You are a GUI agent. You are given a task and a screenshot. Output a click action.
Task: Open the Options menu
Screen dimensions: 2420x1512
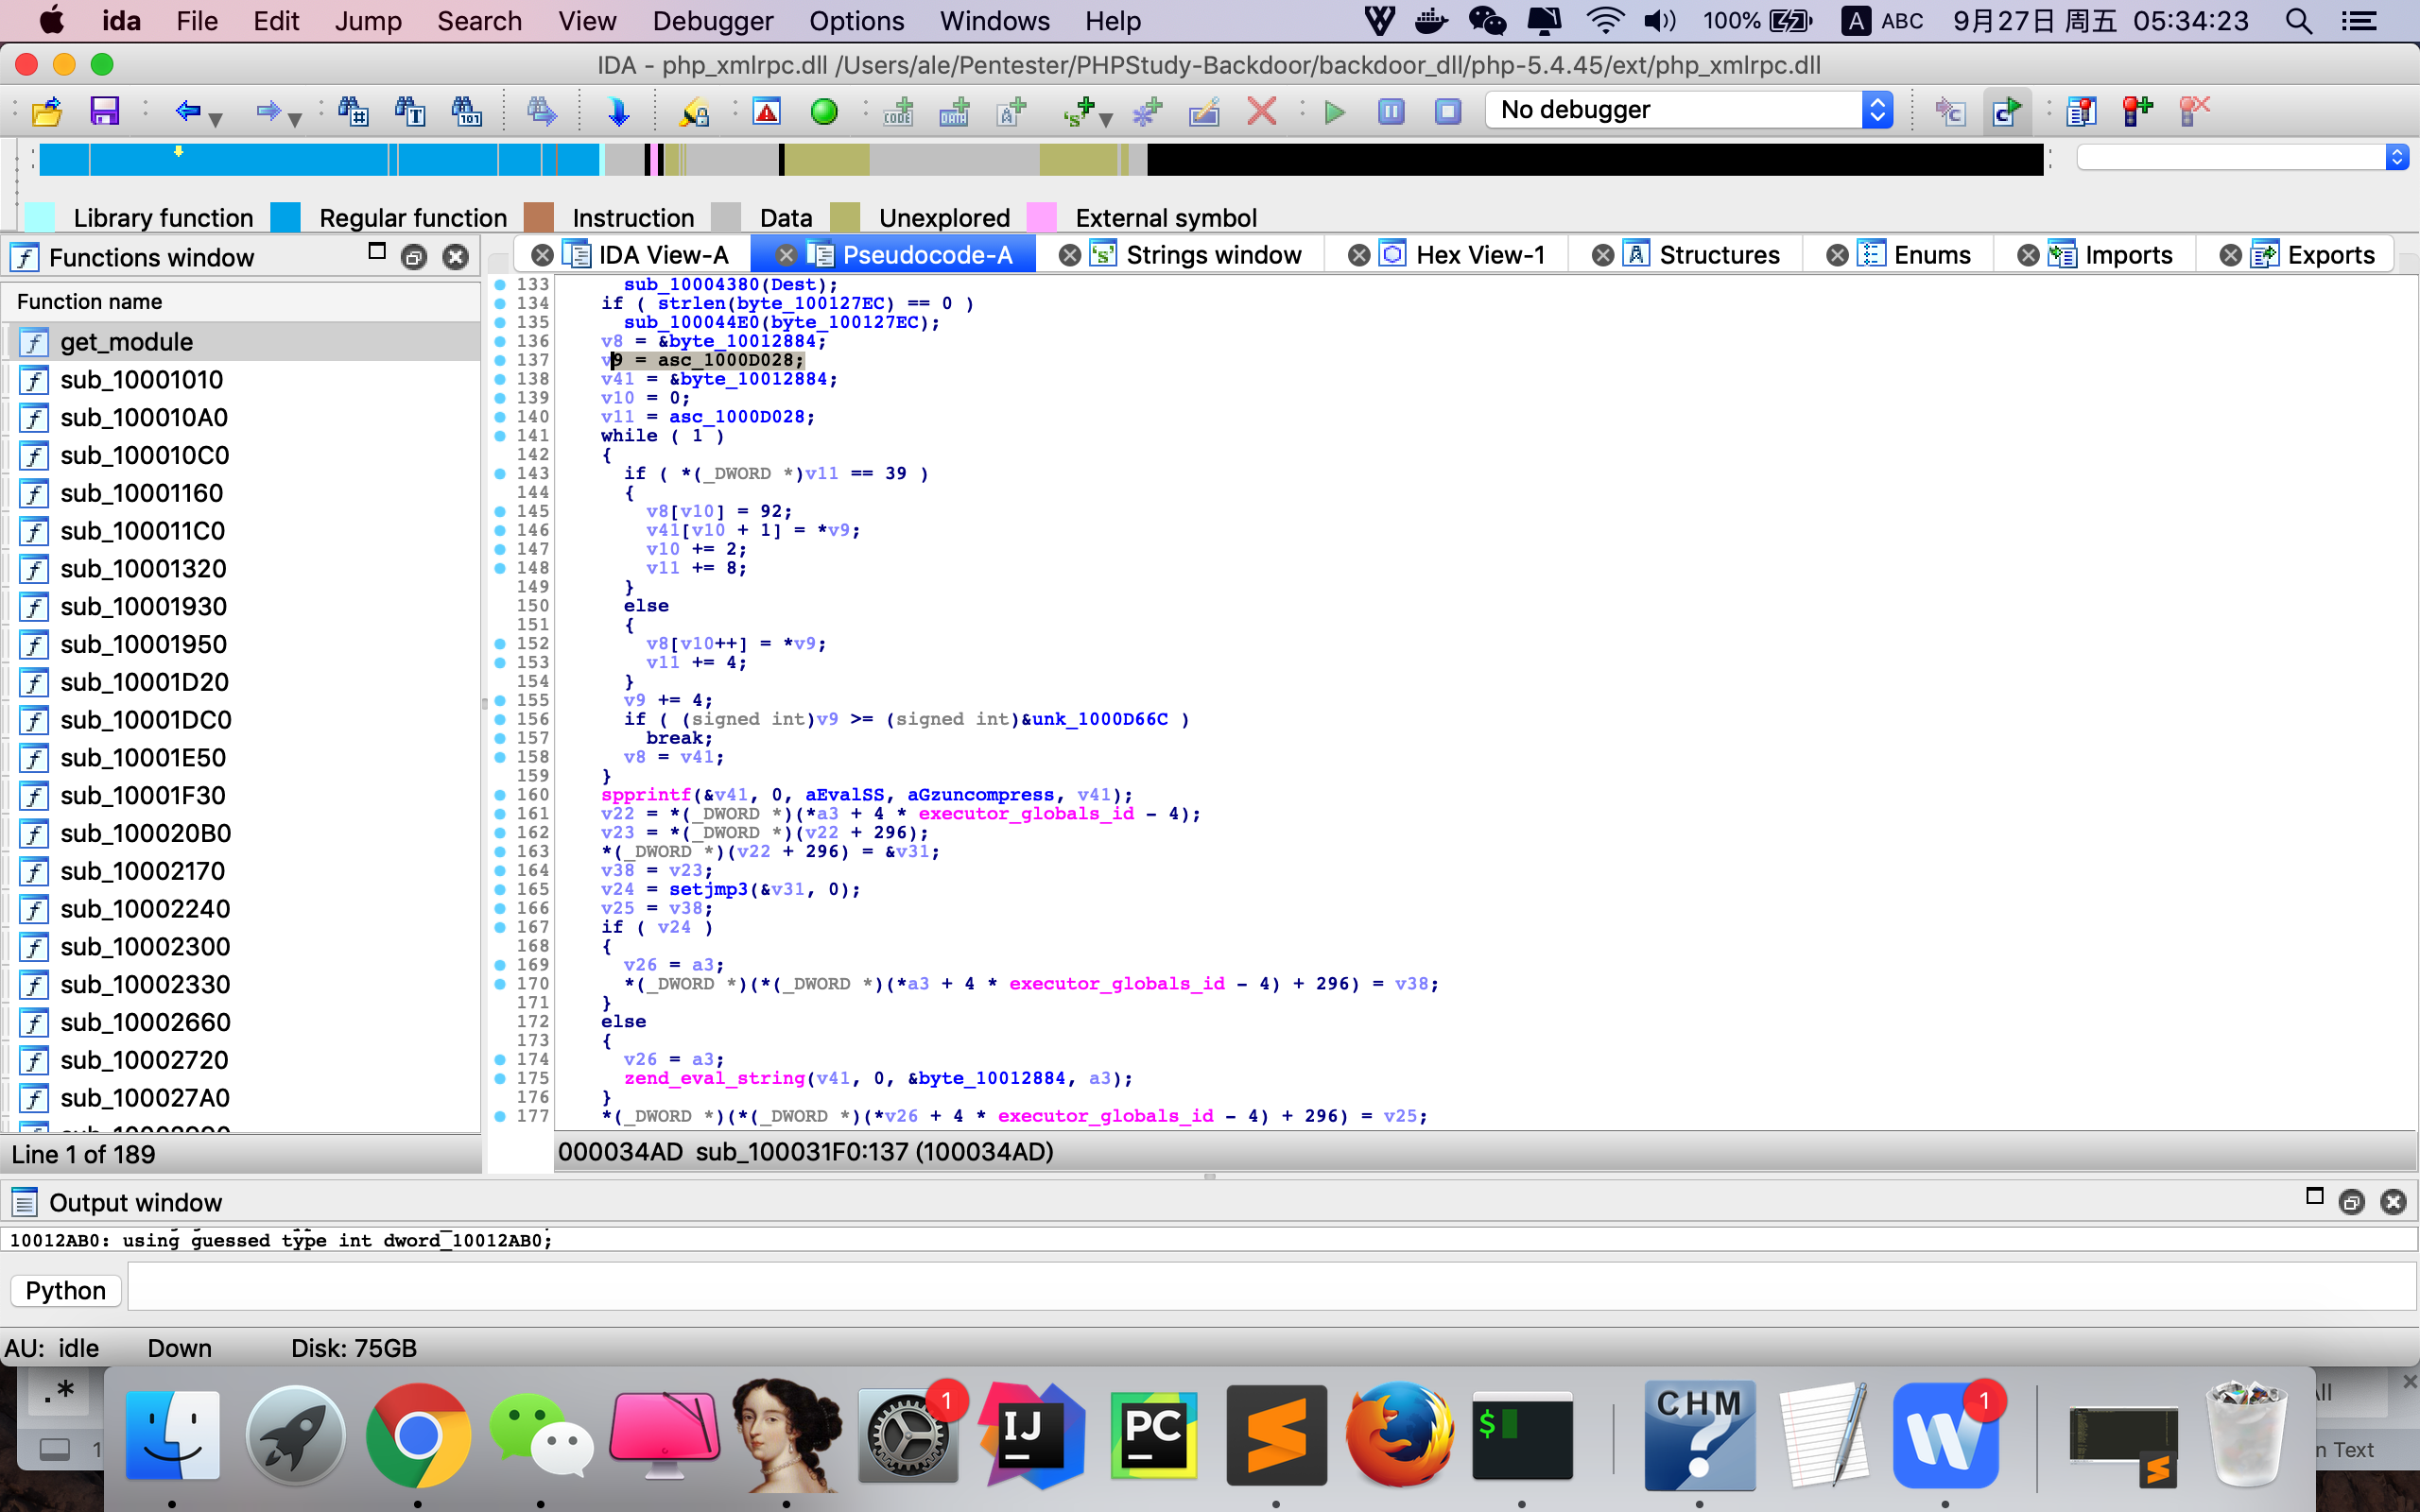[x=857, y=21]
